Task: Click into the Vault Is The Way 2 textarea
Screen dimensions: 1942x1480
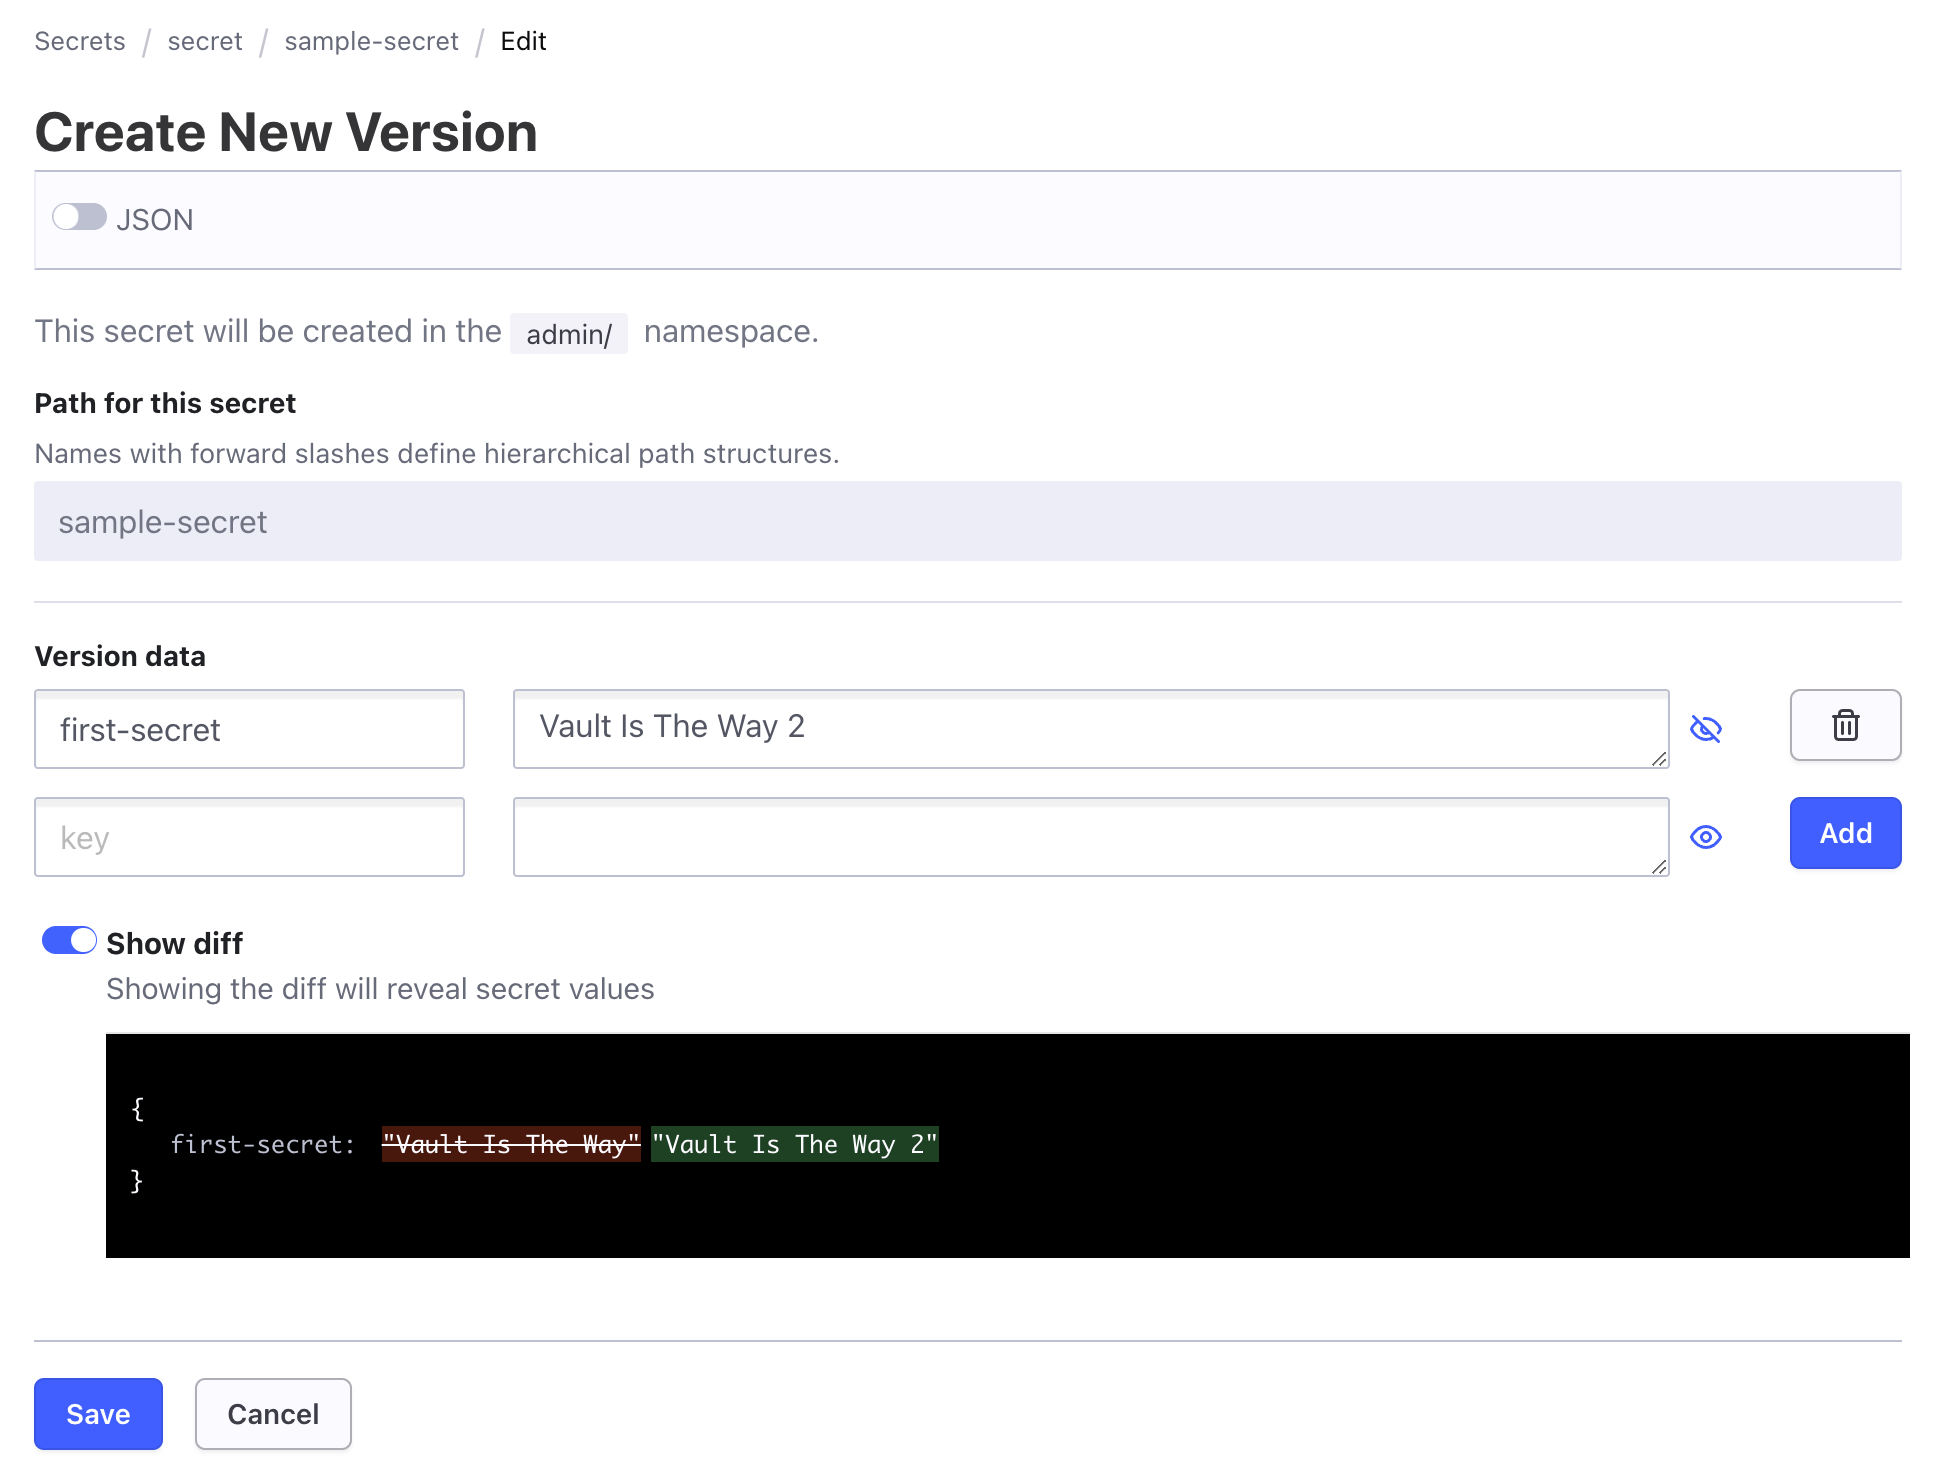Action: pos(1090,729)
